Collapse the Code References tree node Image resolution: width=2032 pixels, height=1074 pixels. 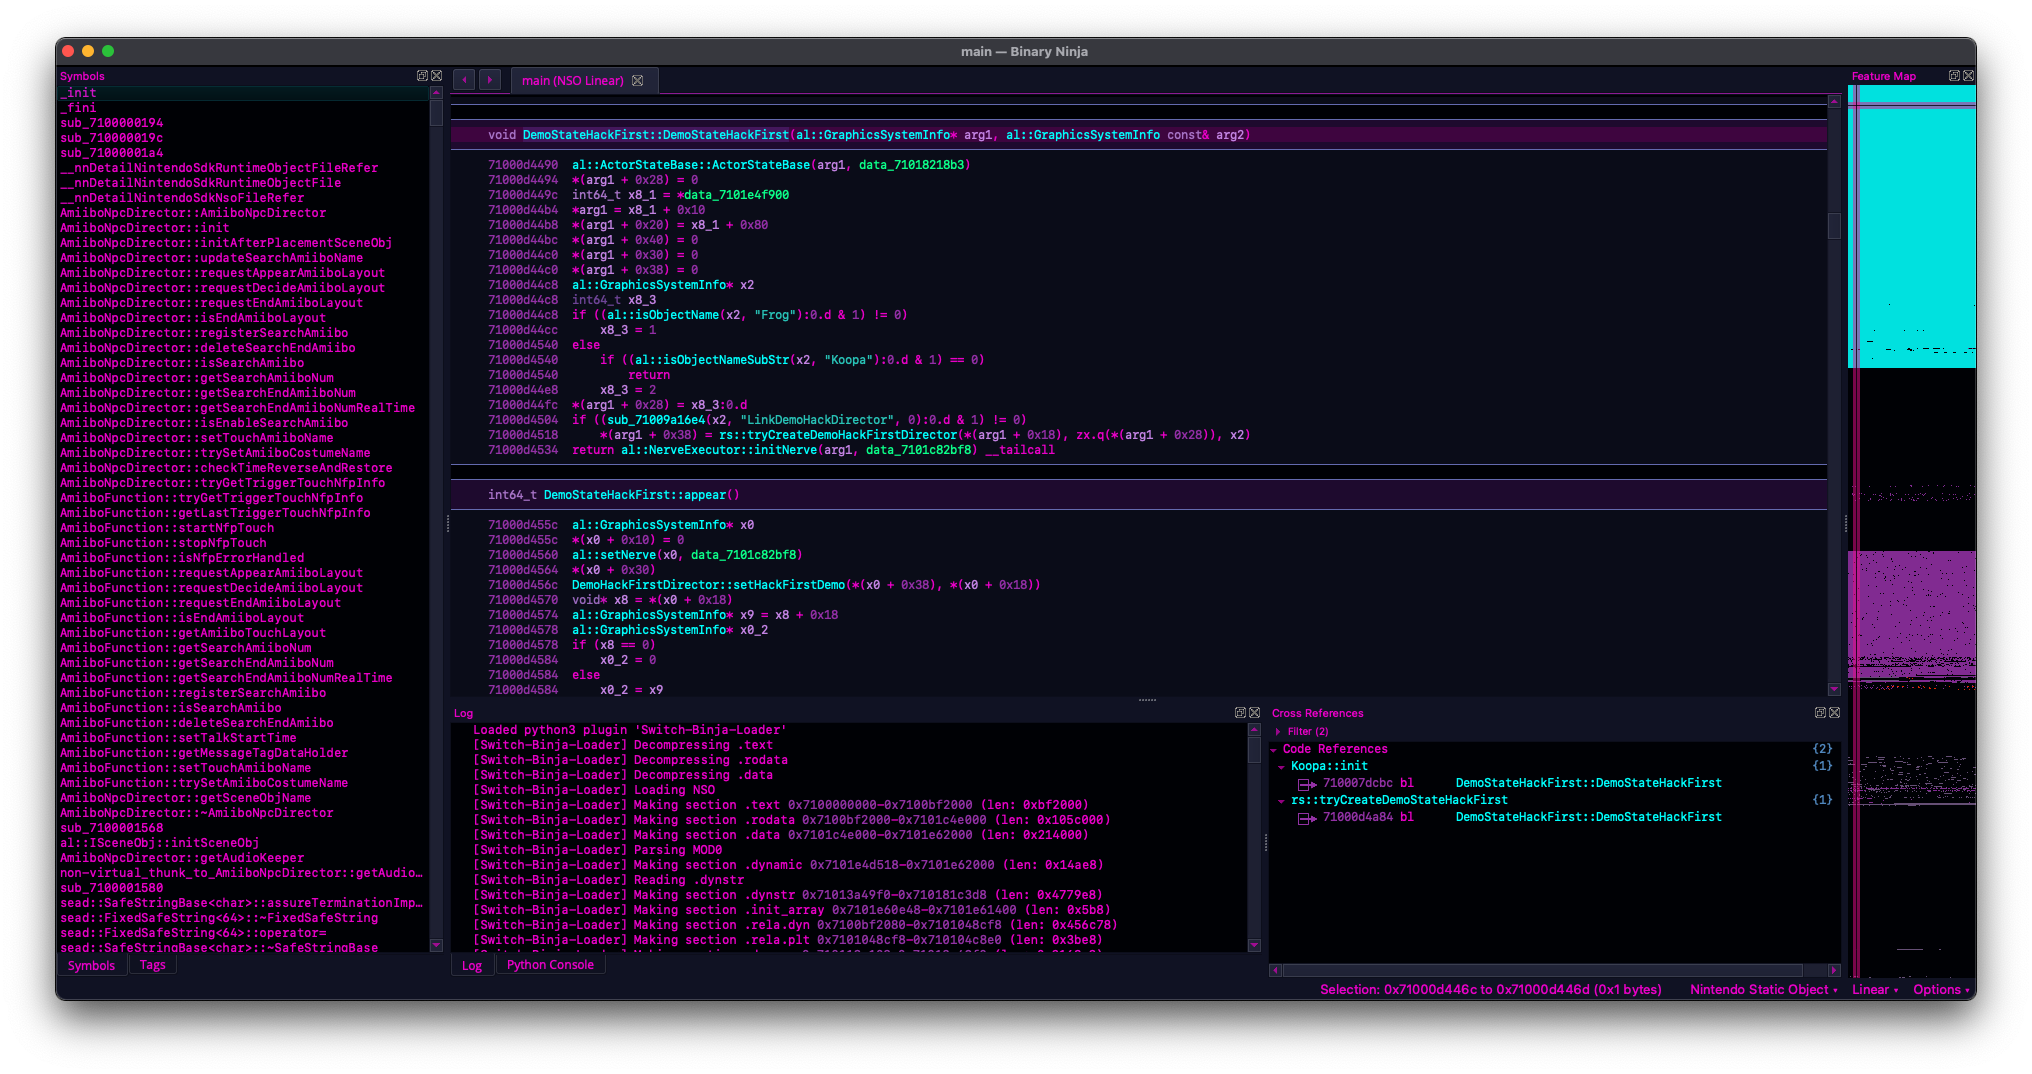click(1275, 750)
